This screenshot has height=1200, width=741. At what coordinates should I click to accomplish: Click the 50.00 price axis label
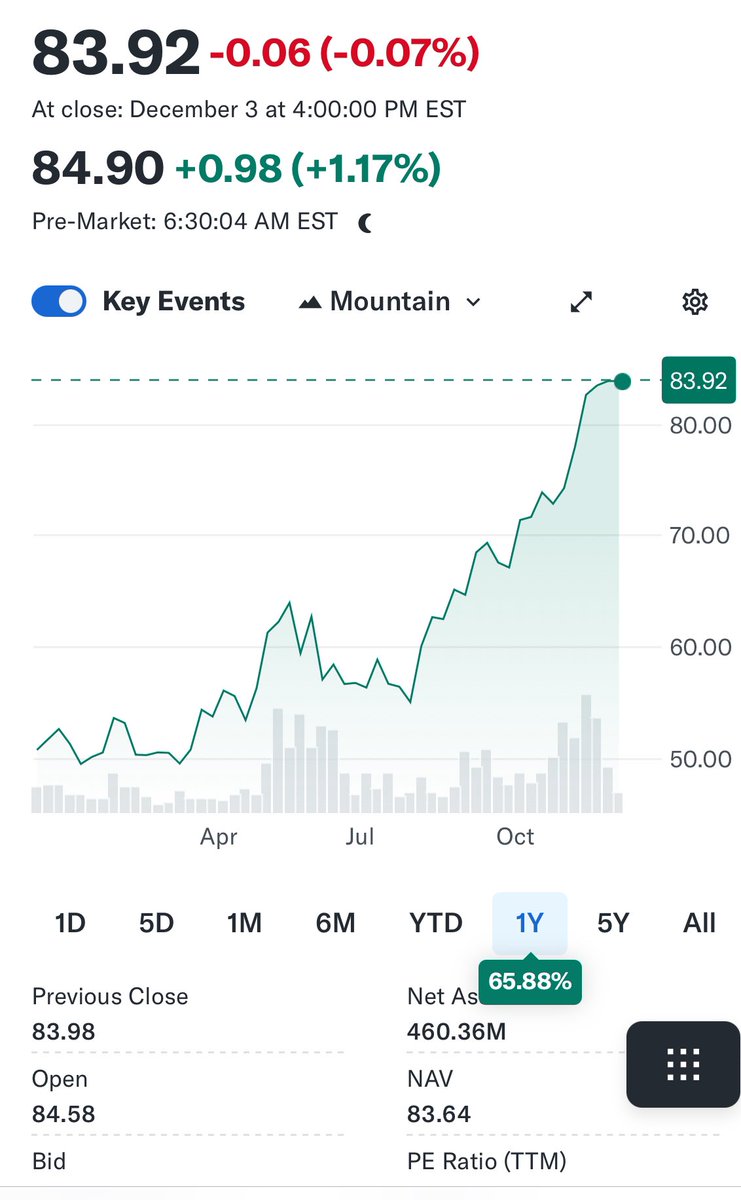[699, 759]
